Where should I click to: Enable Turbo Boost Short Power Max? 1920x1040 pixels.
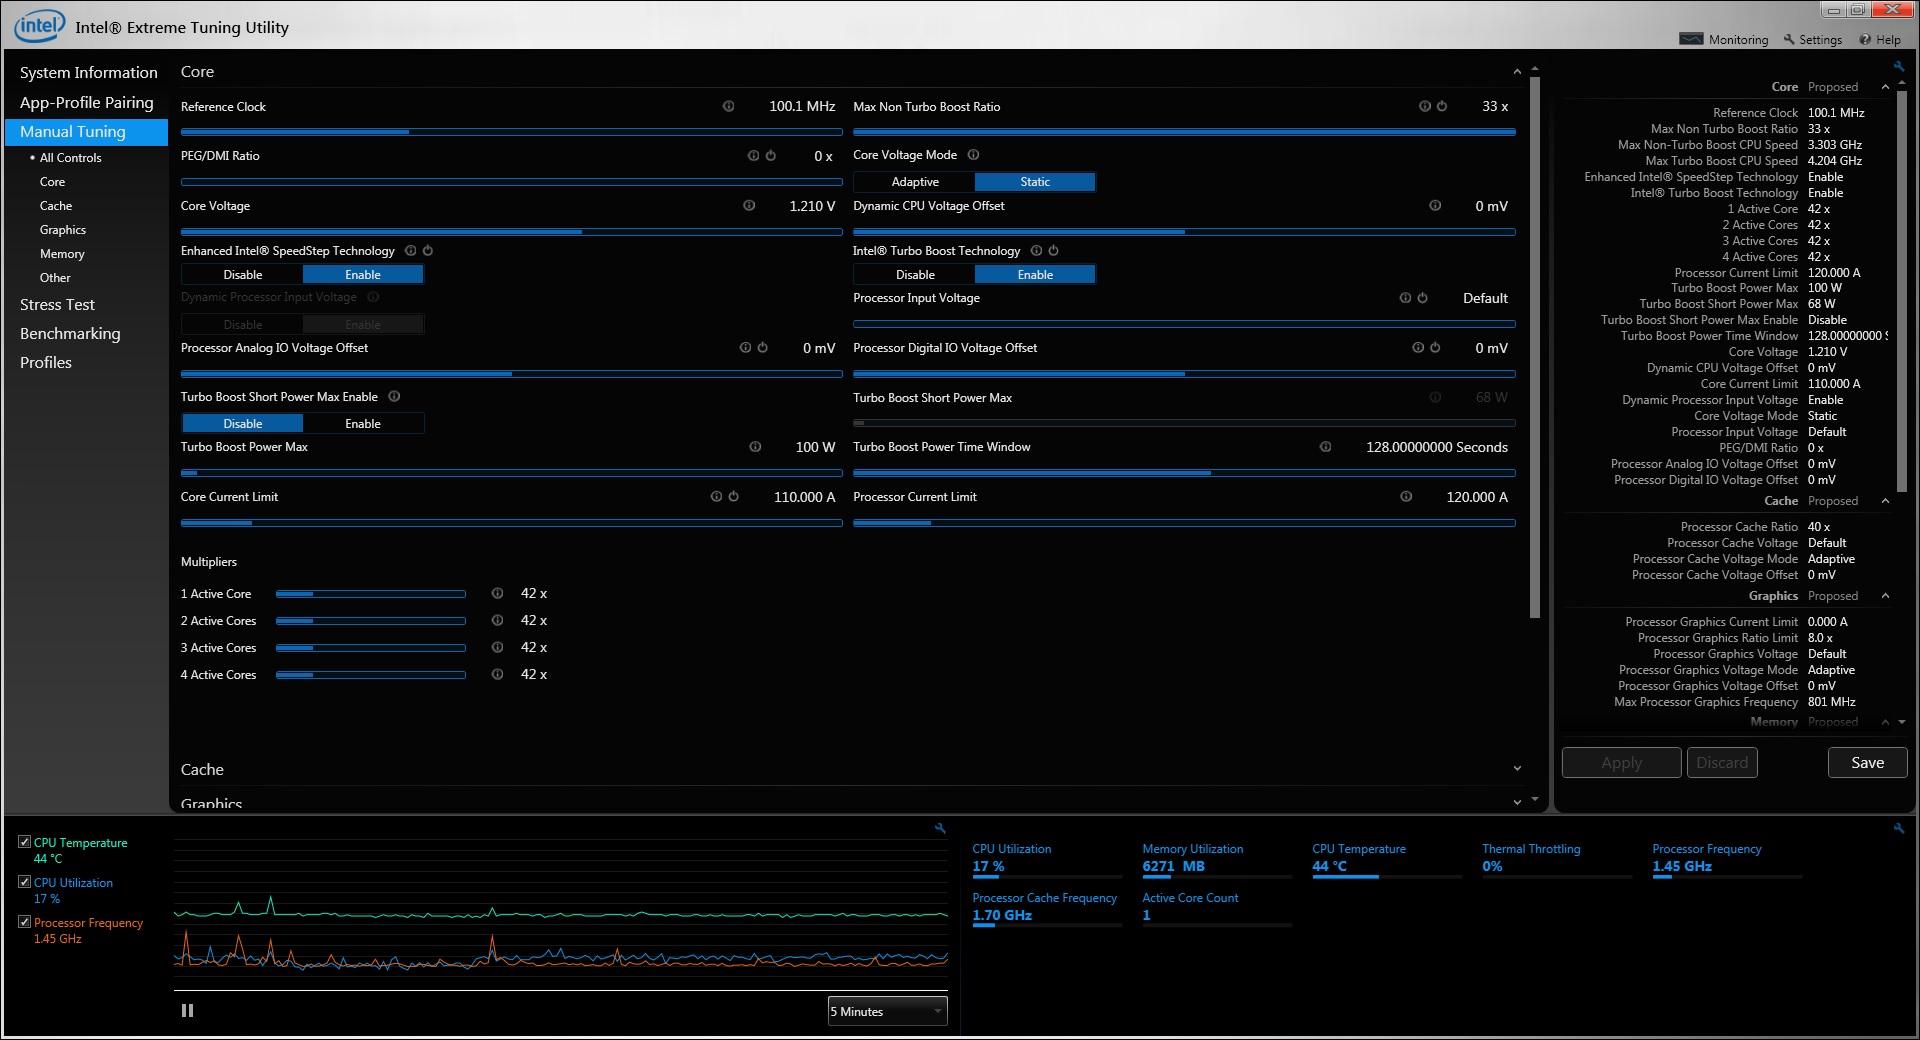coord(363,424)
